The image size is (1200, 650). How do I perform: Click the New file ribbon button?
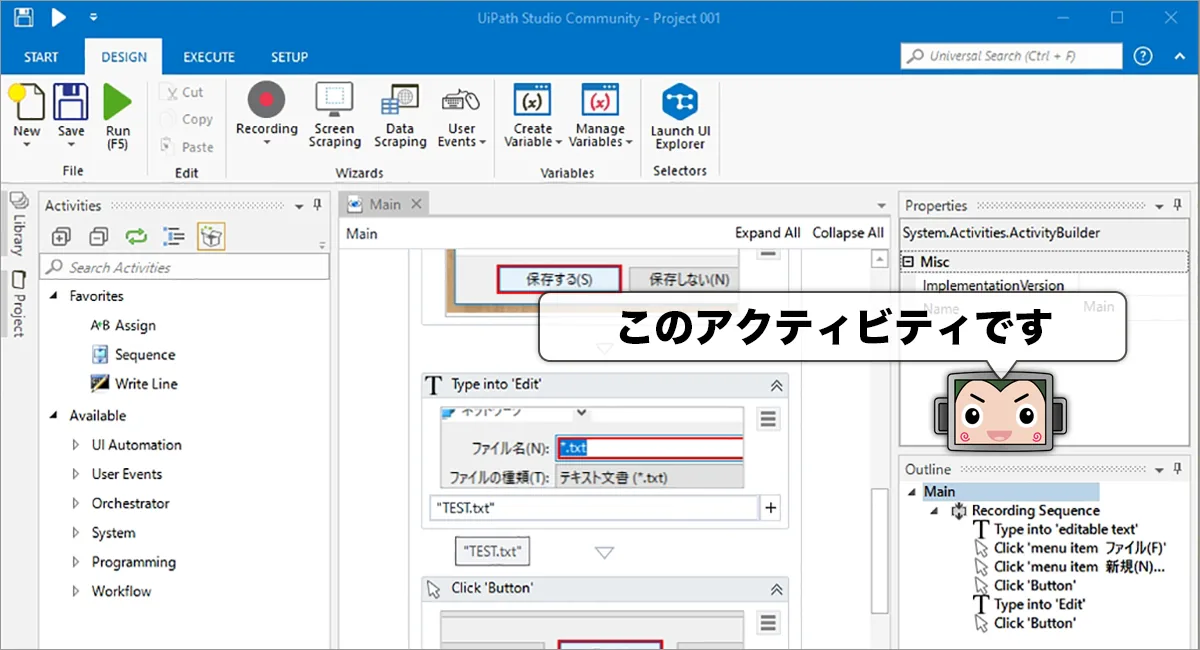[x=27, y=115]
